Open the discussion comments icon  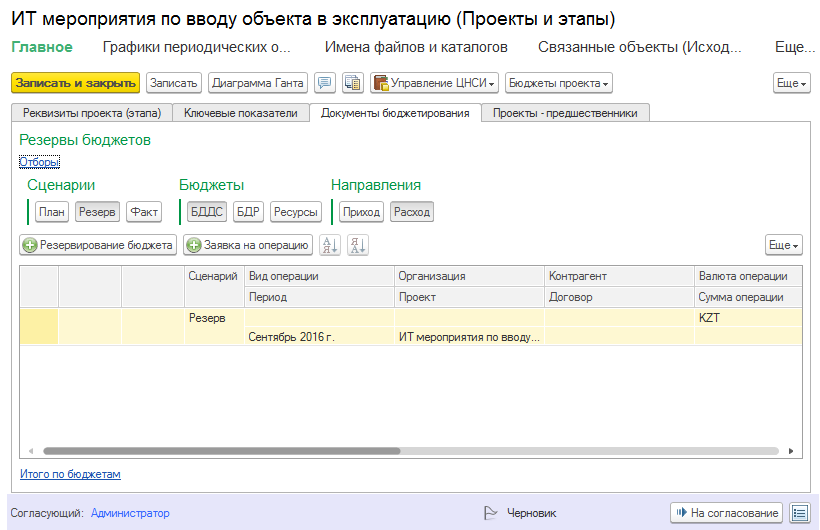pos(325,83)
